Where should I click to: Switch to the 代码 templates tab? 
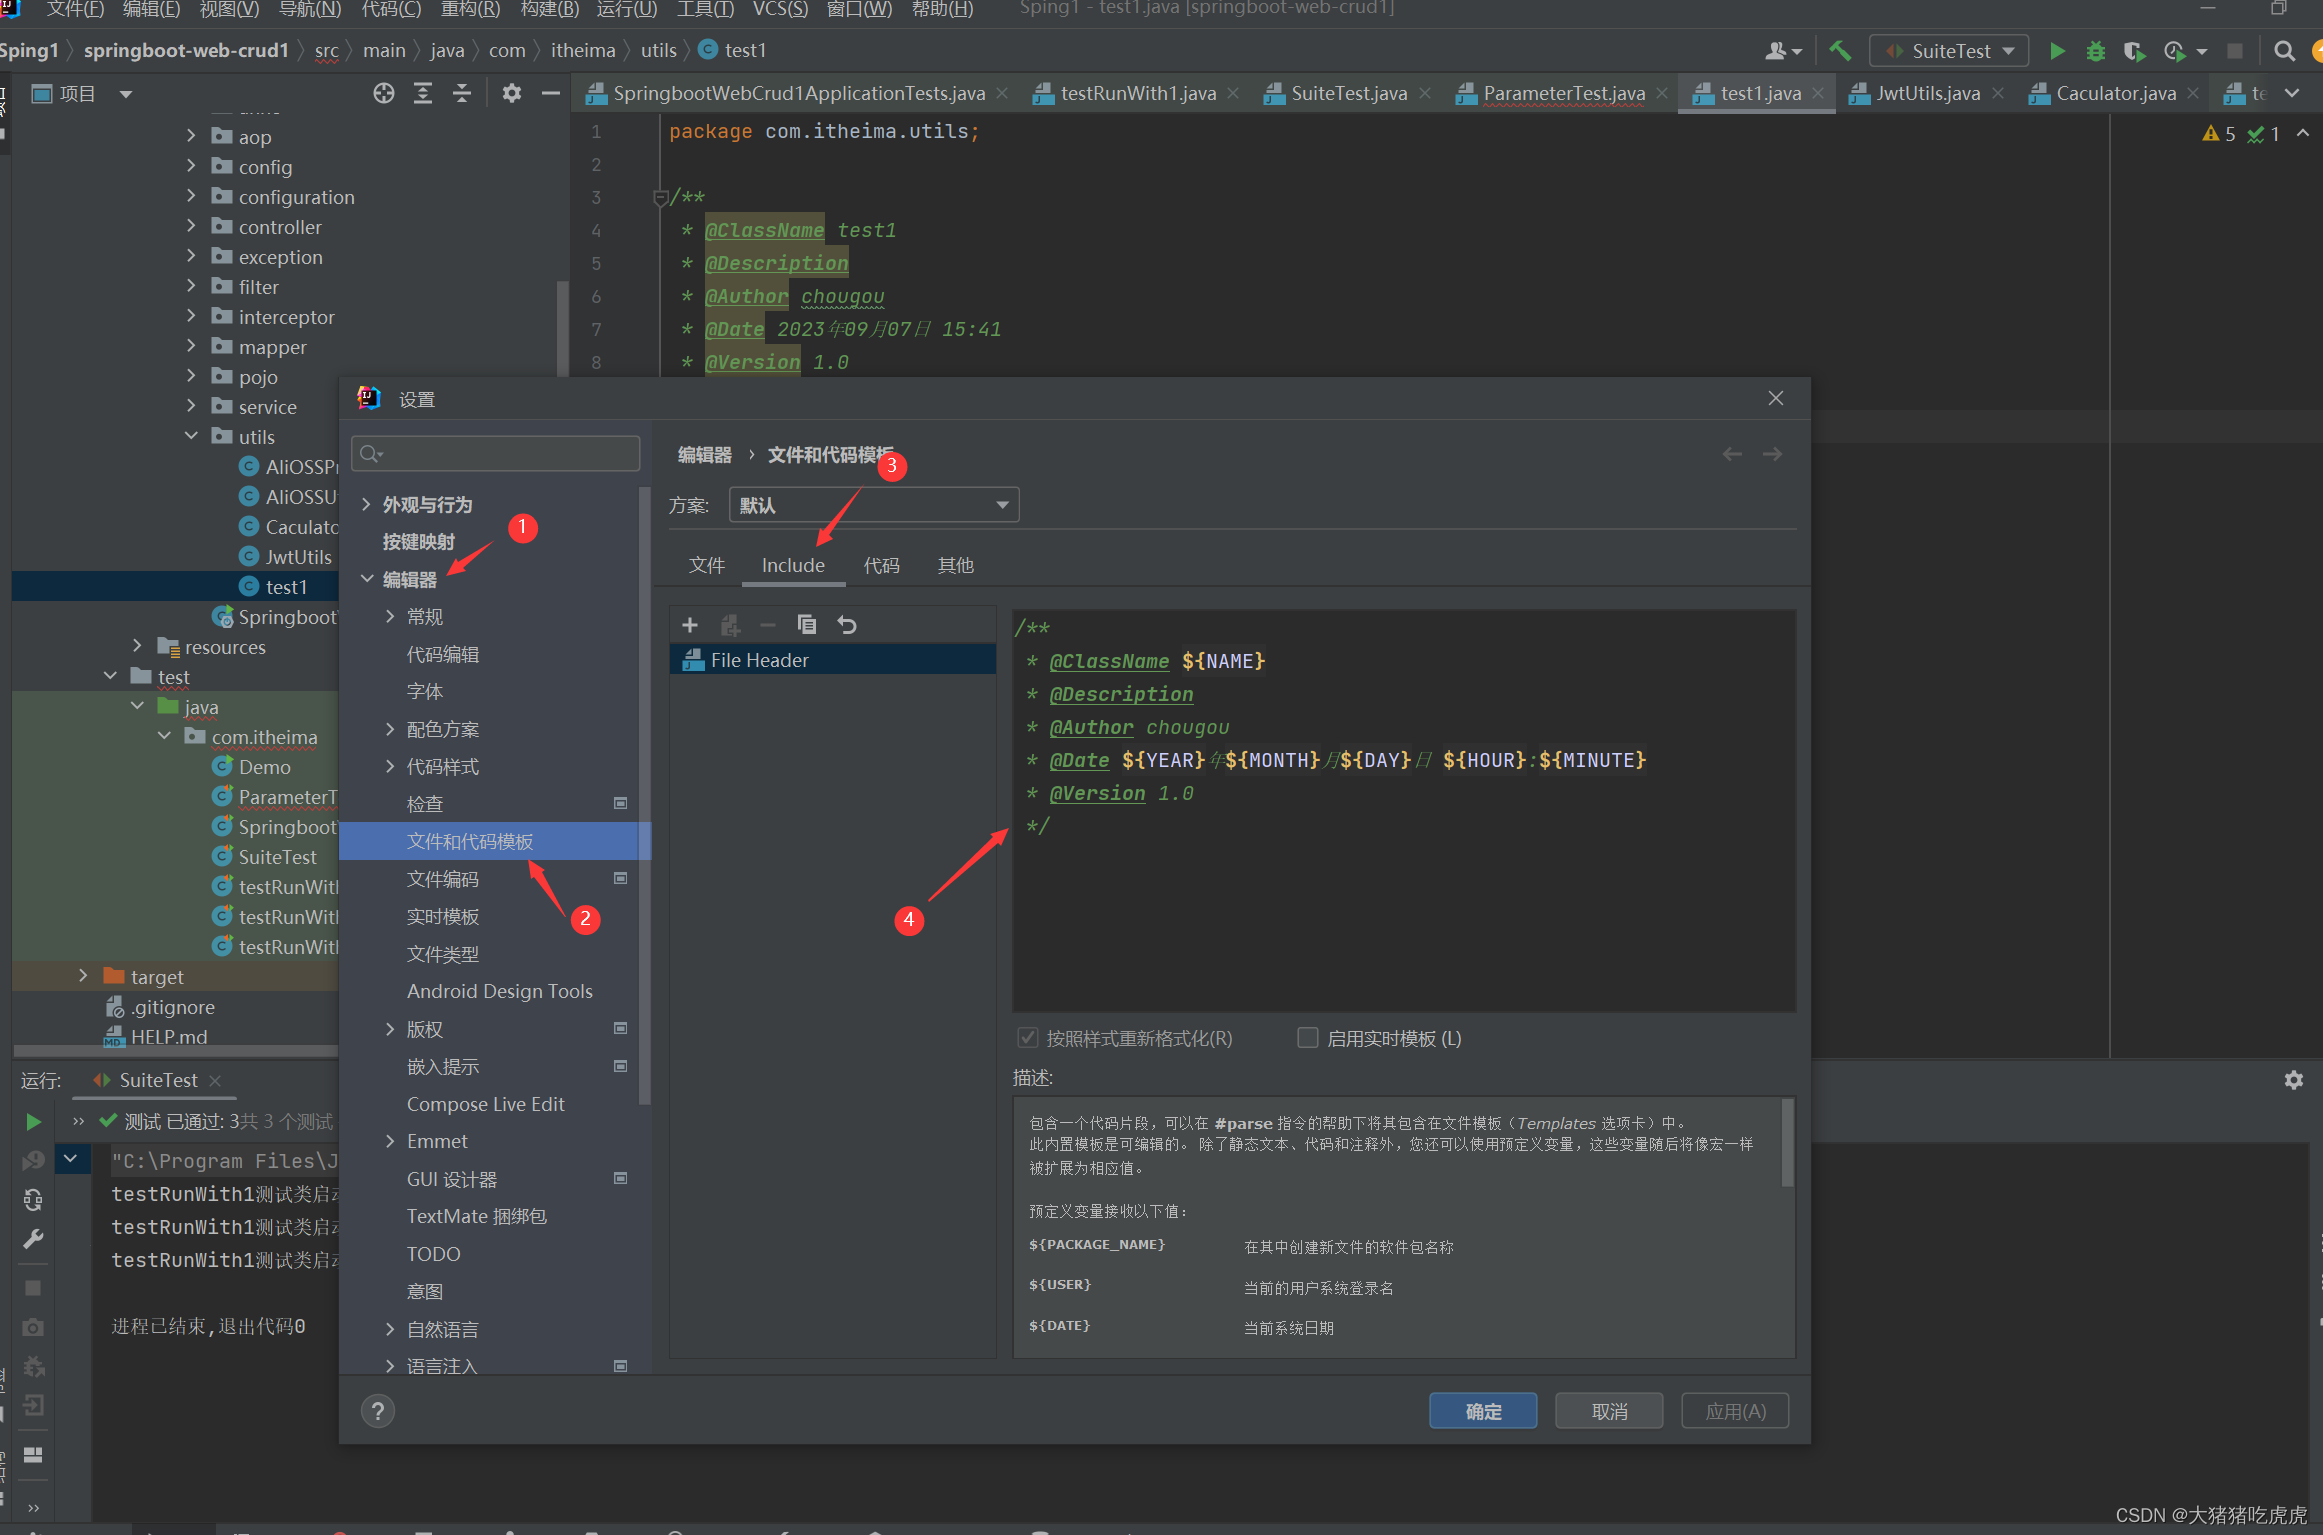[x=881, y=565]
